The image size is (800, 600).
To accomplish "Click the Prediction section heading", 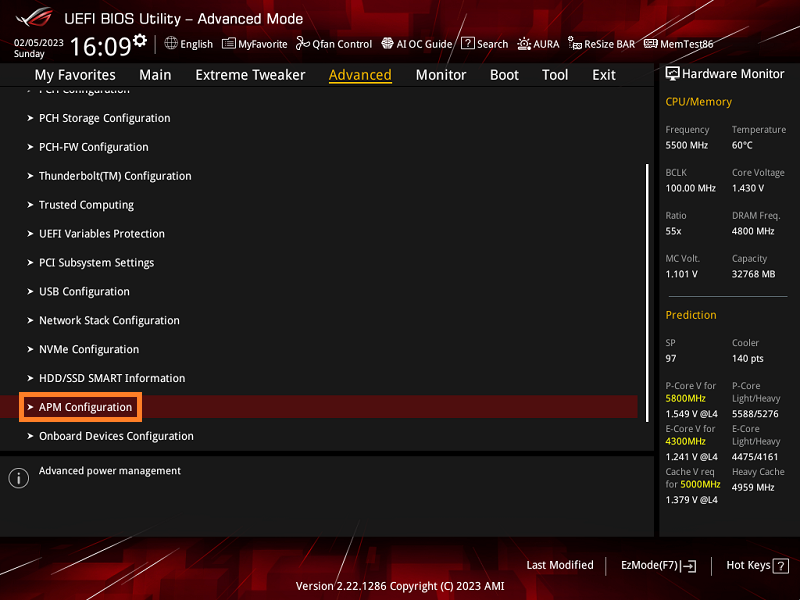I will pyautogui.click(x=691, y=315).
